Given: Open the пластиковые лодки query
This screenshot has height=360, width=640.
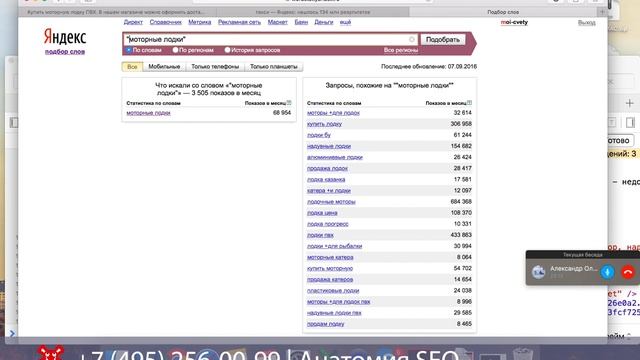Looking at the screenshot, I should (x=333, y=291).
